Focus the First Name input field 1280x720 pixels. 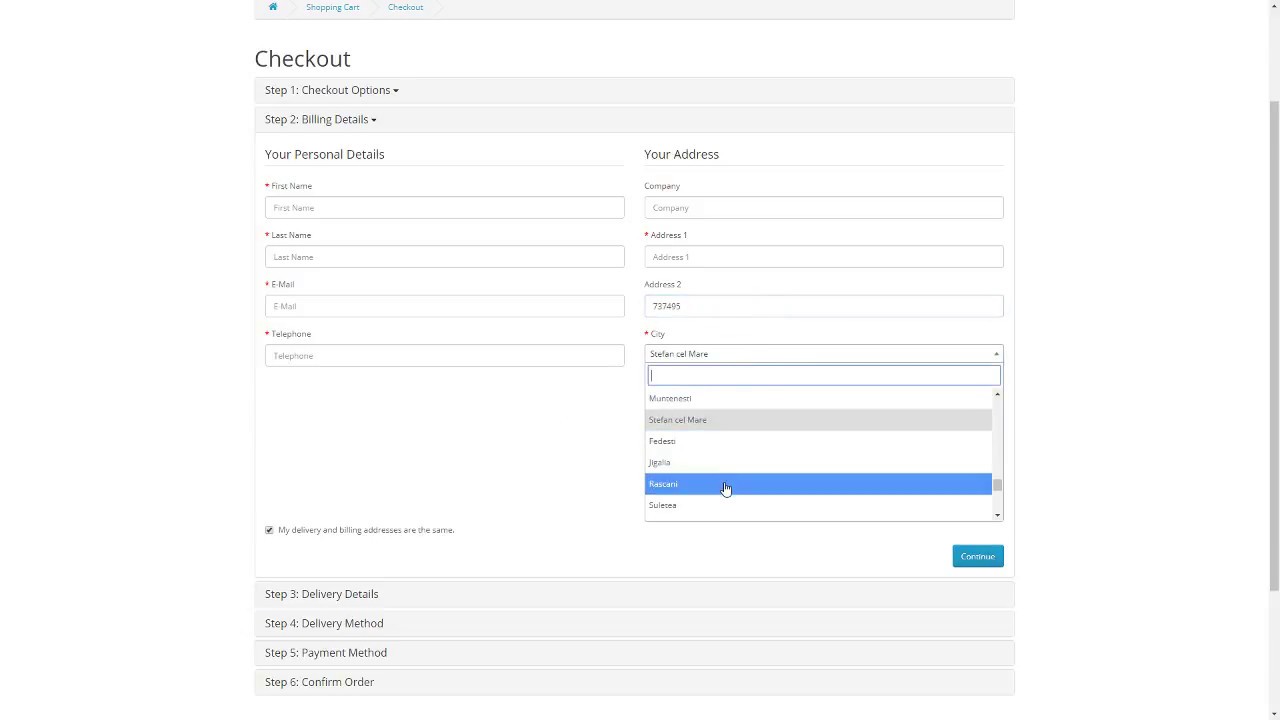(x=444, y=208)
